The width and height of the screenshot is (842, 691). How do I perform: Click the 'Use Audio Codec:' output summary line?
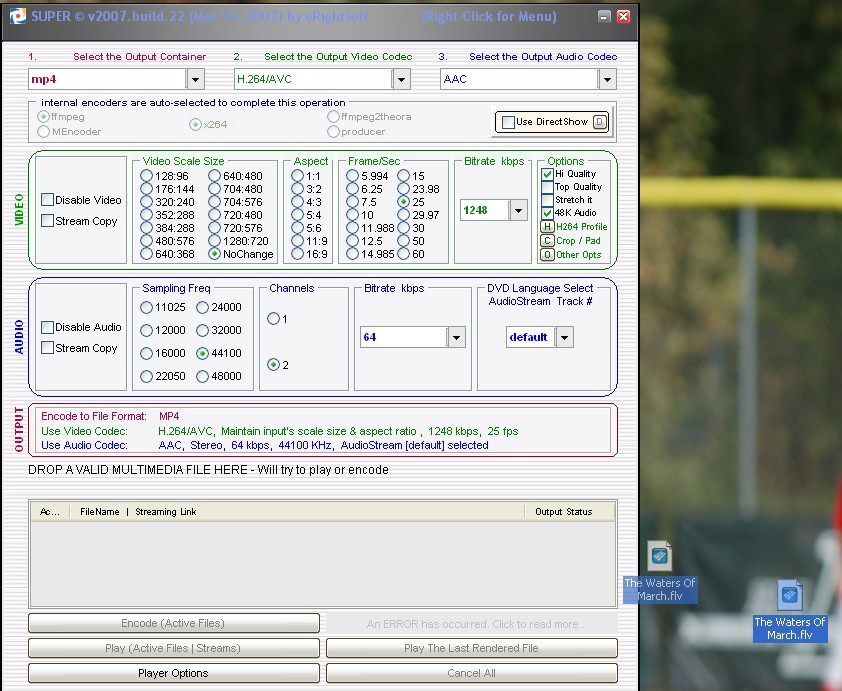[265, 445]
